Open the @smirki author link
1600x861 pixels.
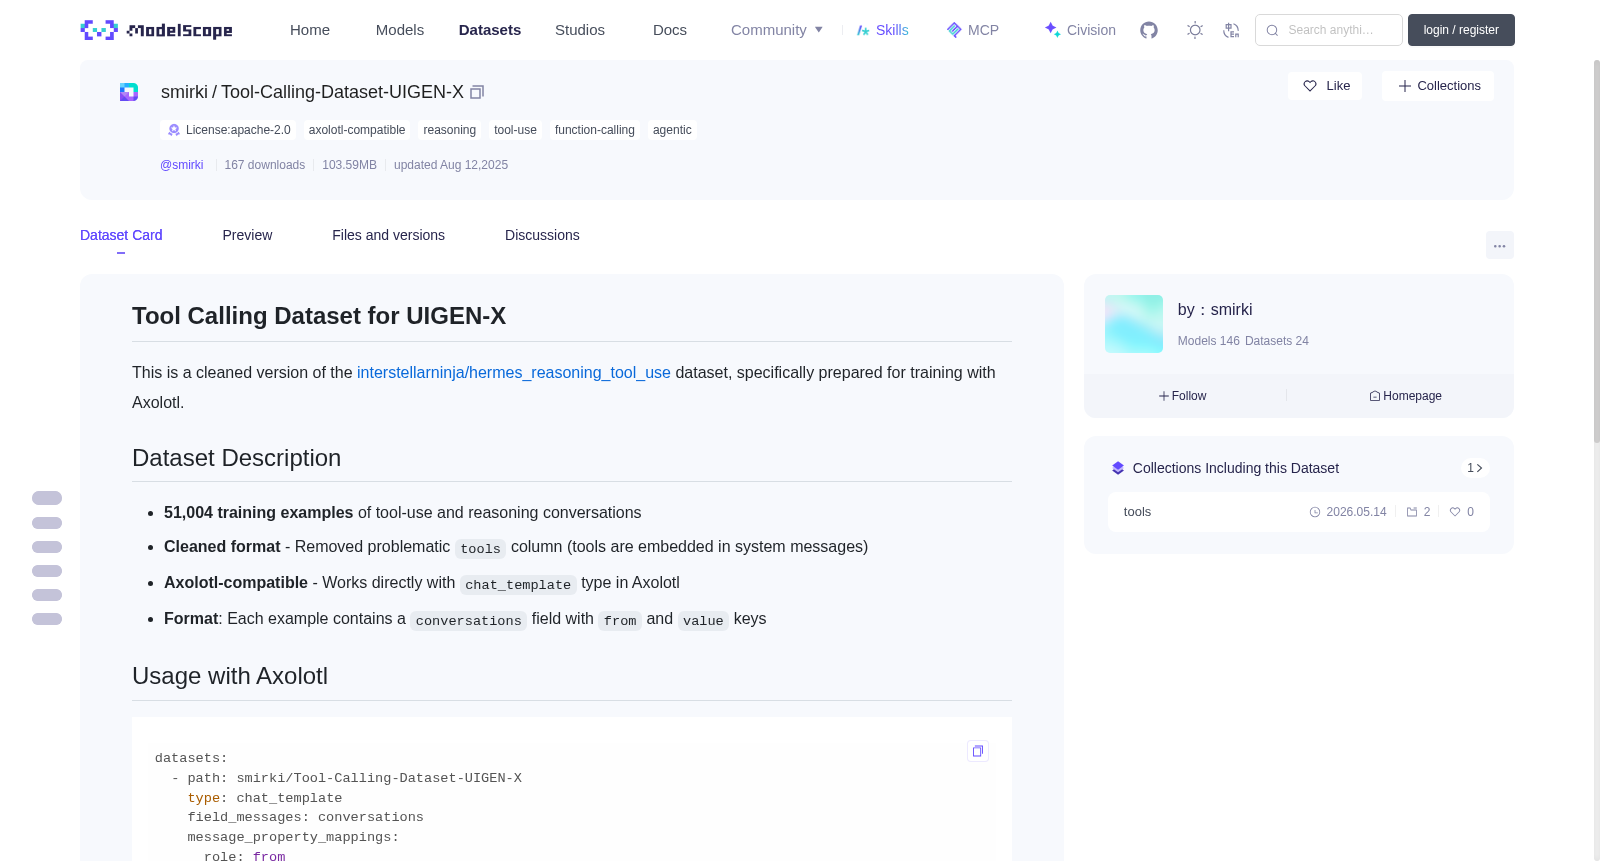point(182,165)
